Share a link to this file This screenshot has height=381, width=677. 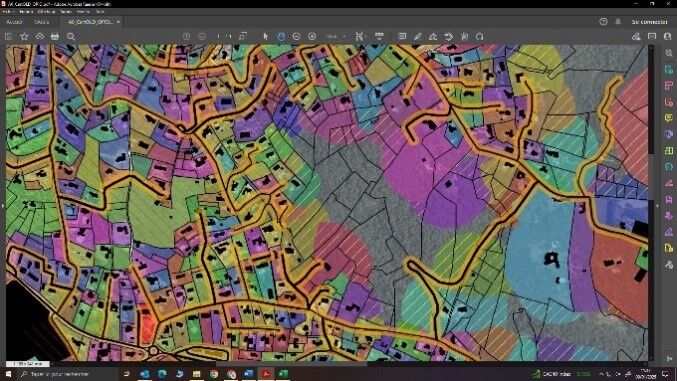point(636,37)
